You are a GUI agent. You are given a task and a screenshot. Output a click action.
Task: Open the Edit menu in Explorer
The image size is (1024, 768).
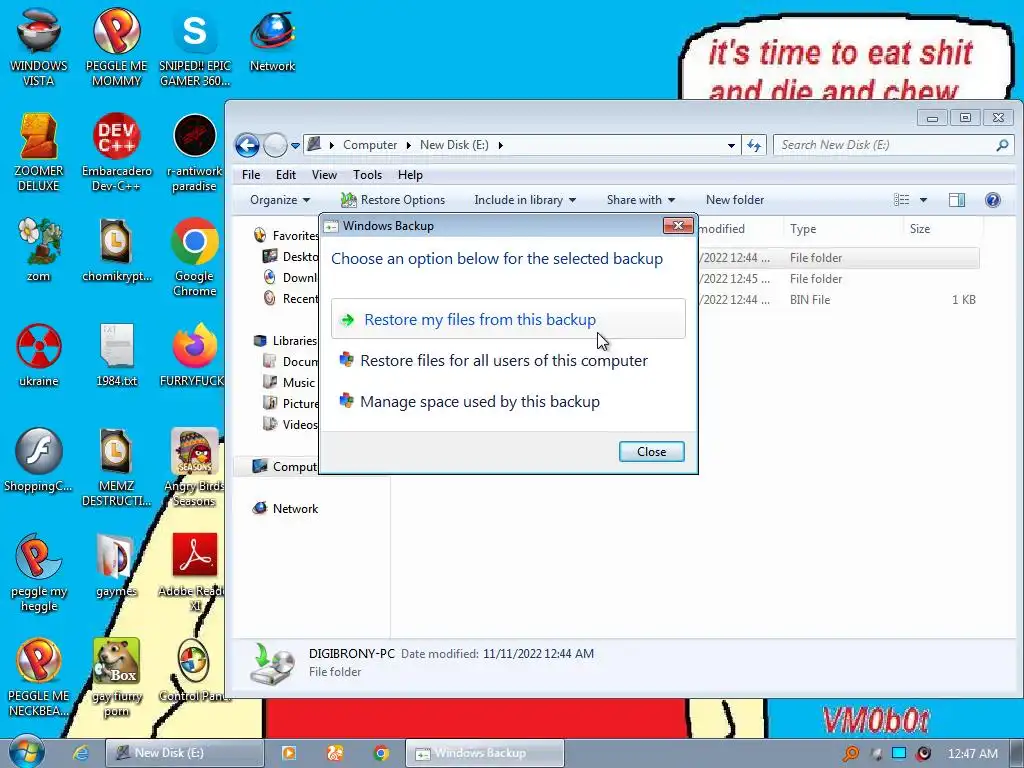click(x=285, y=174)
